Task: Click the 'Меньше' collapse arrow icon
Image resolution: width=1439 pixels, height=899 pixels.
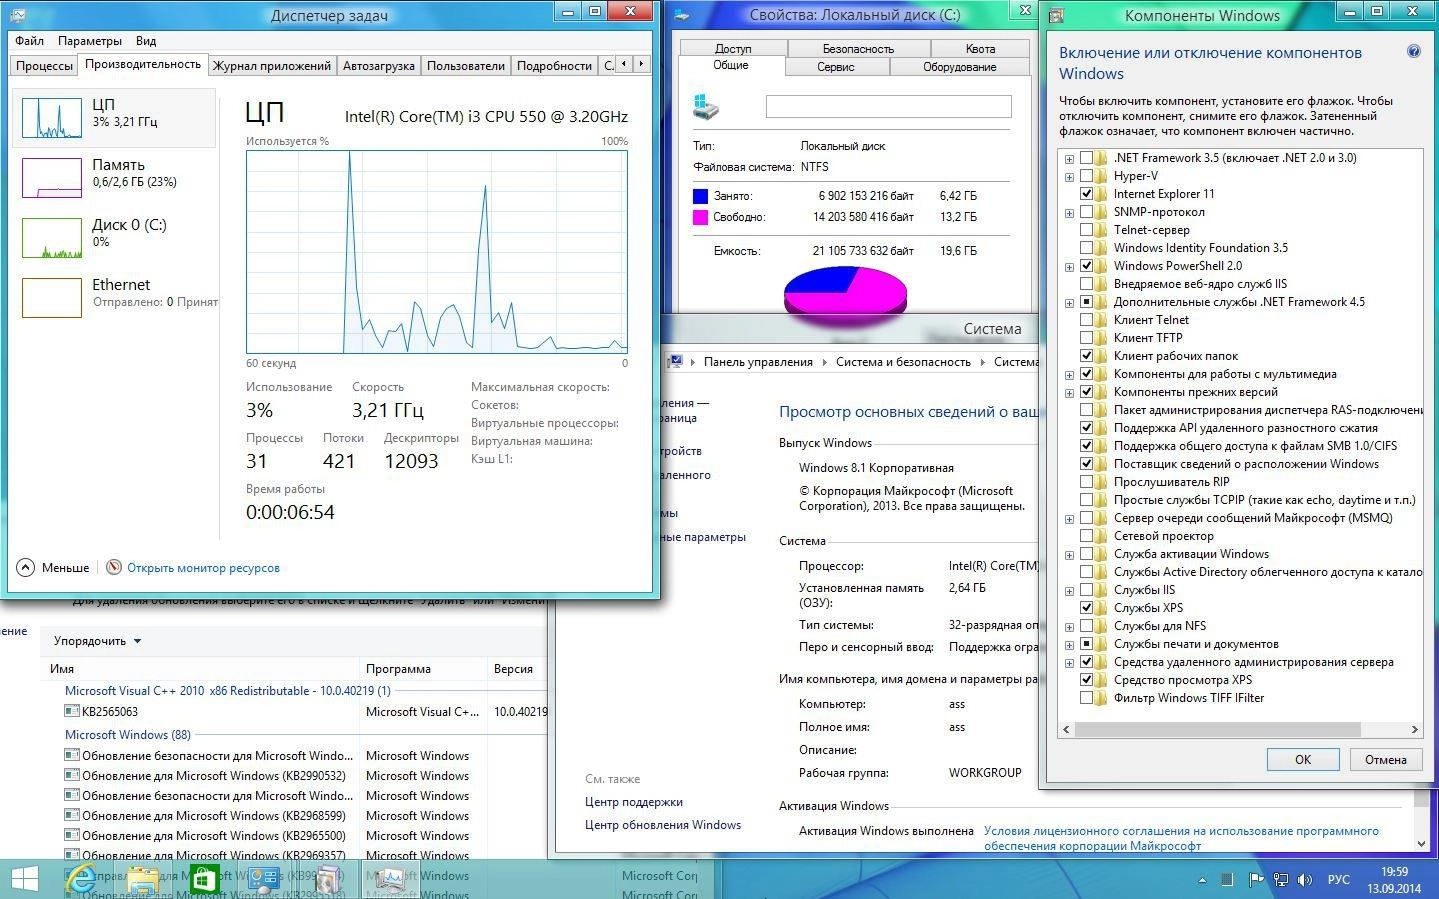Action: tap(26, 567)
